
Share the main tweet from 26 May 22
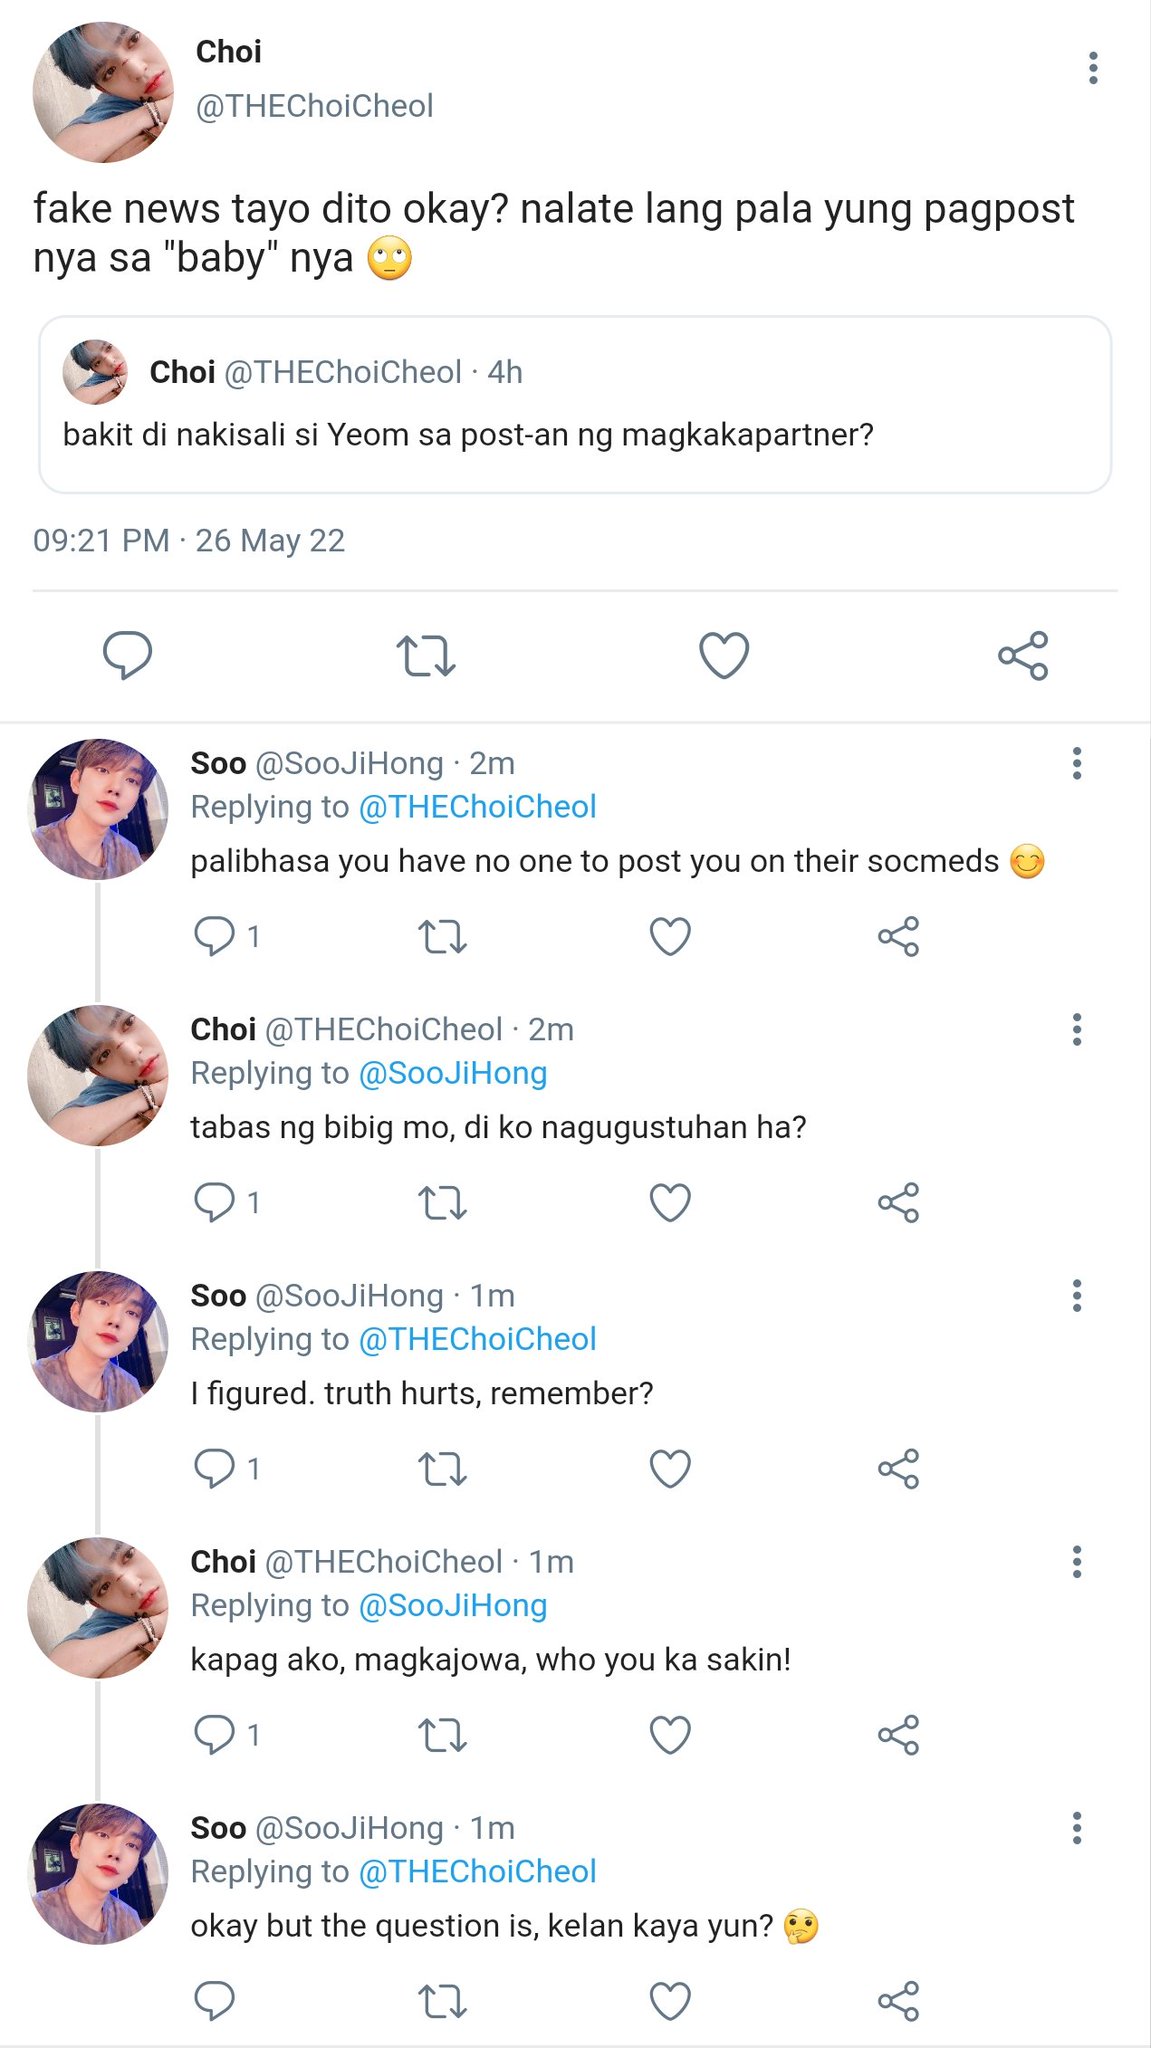click(x=1023, y=656)
